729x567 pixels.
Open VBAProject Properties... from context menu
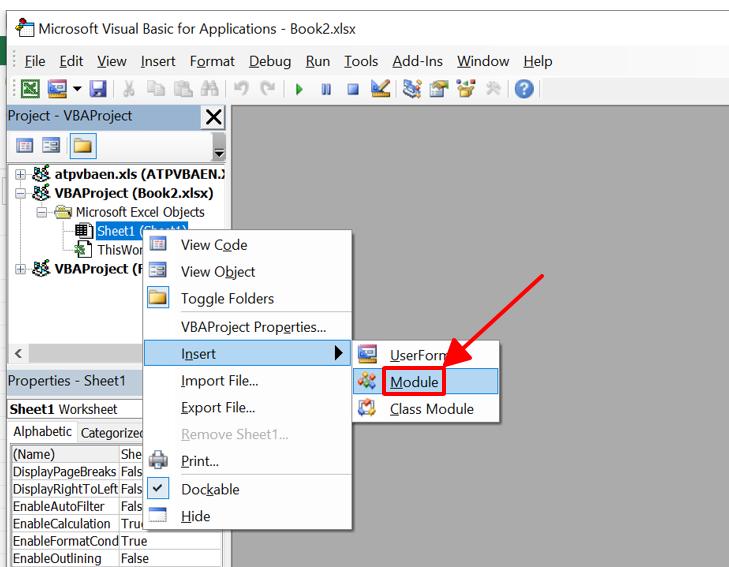247,327
